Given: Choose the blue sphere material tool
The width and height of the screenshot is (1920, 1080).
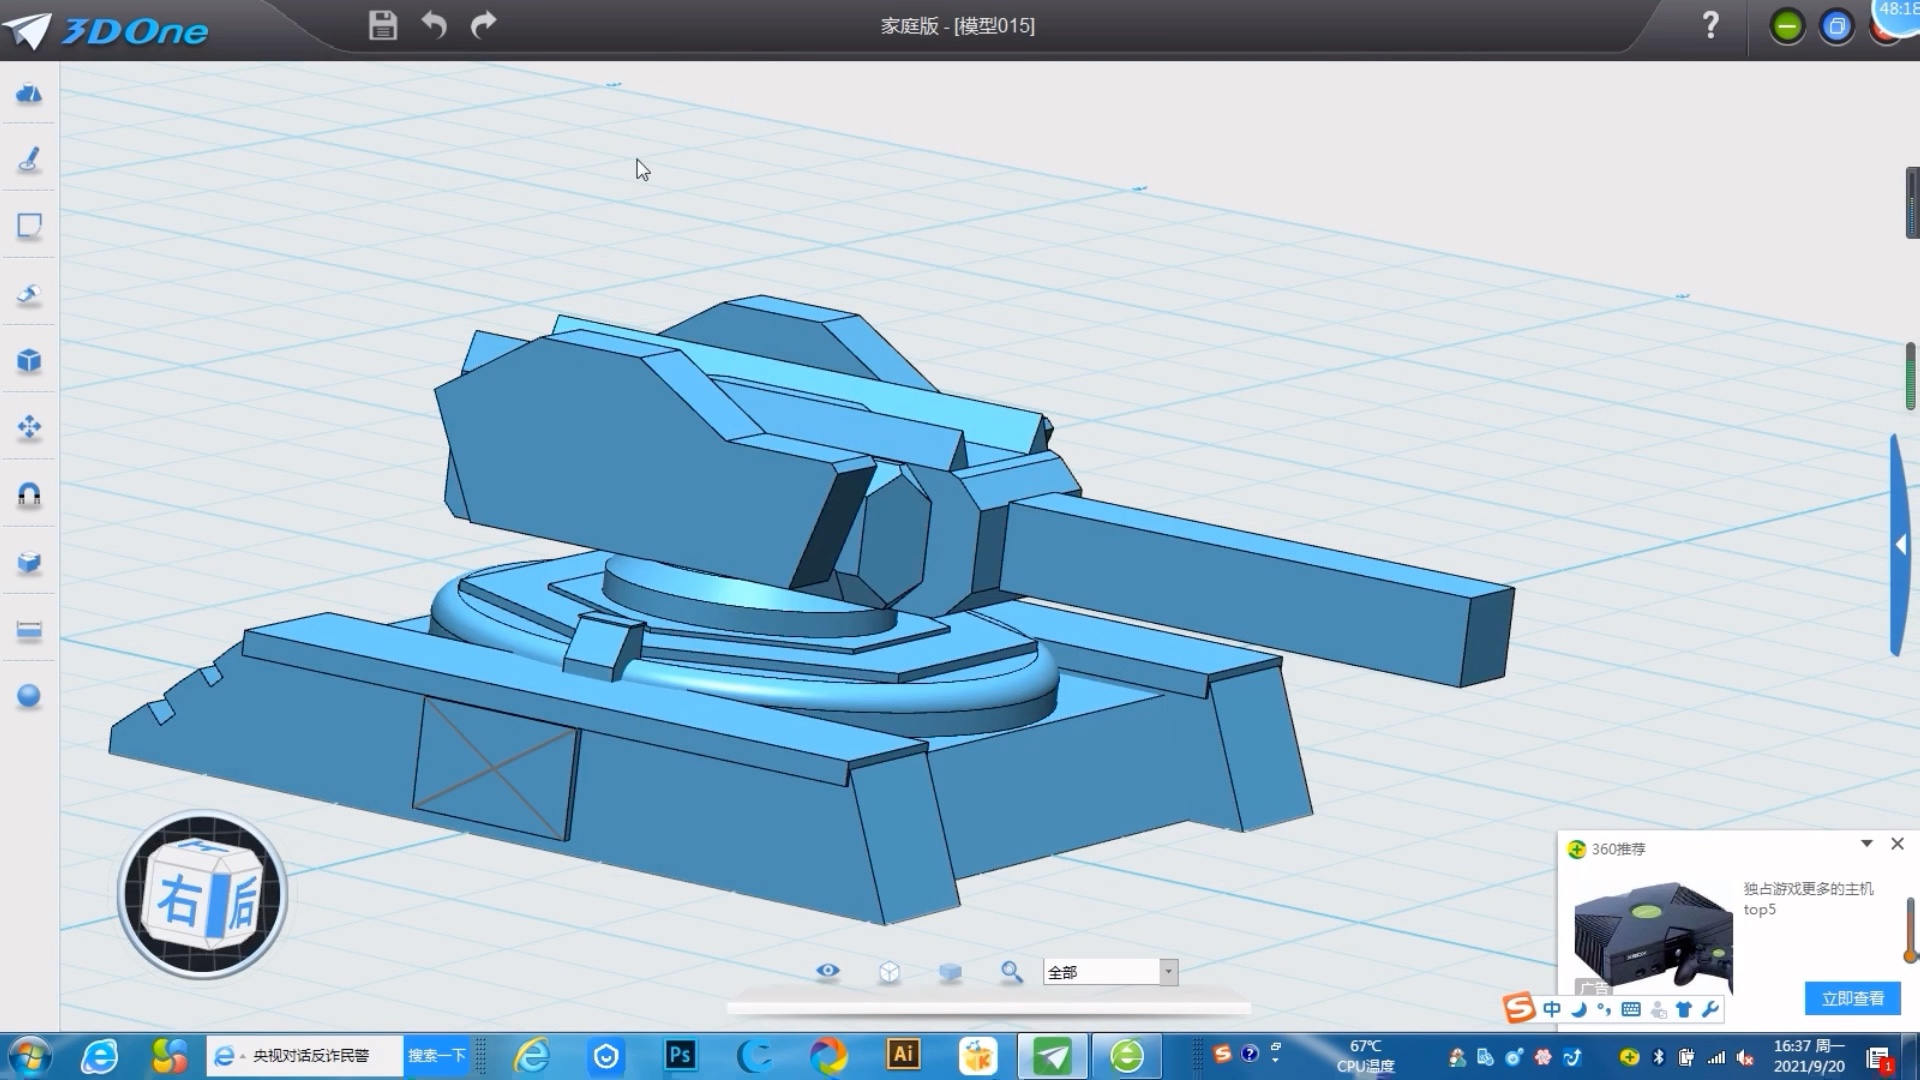Looking at the screenshot, I should [29, 696].
